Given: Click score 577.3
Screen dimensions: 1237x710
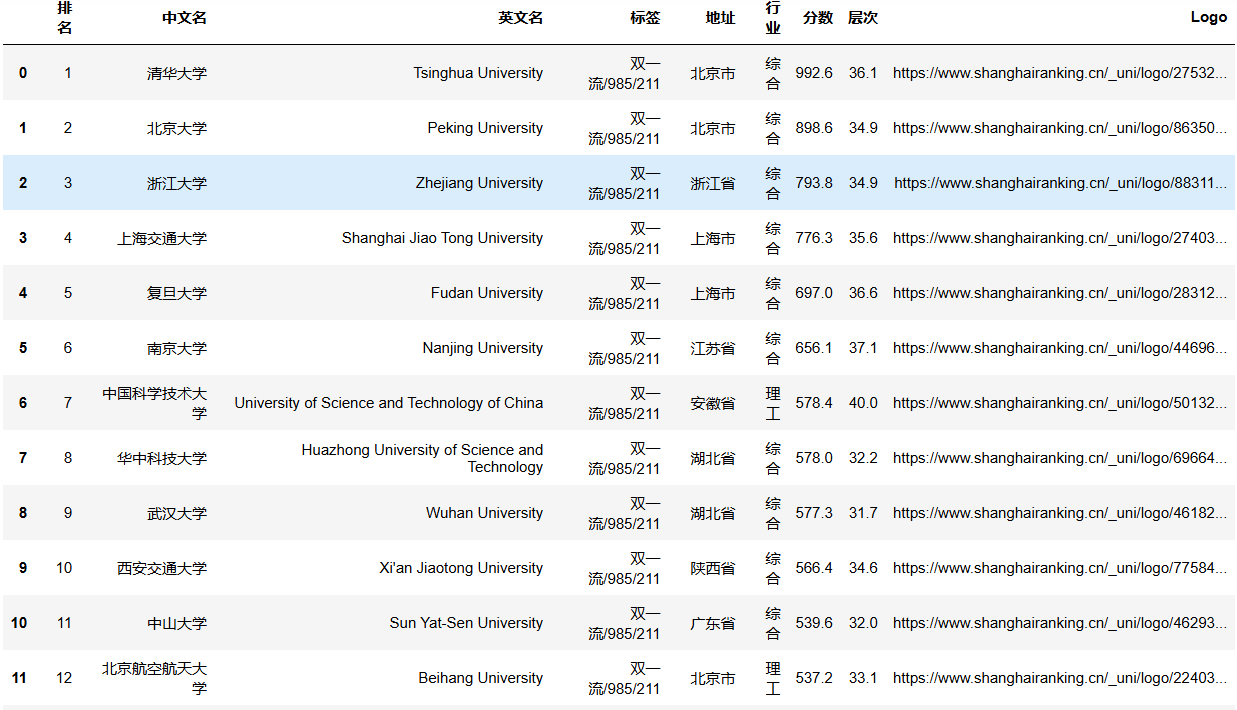Looking at the screenshot, I should click(814, 513).
